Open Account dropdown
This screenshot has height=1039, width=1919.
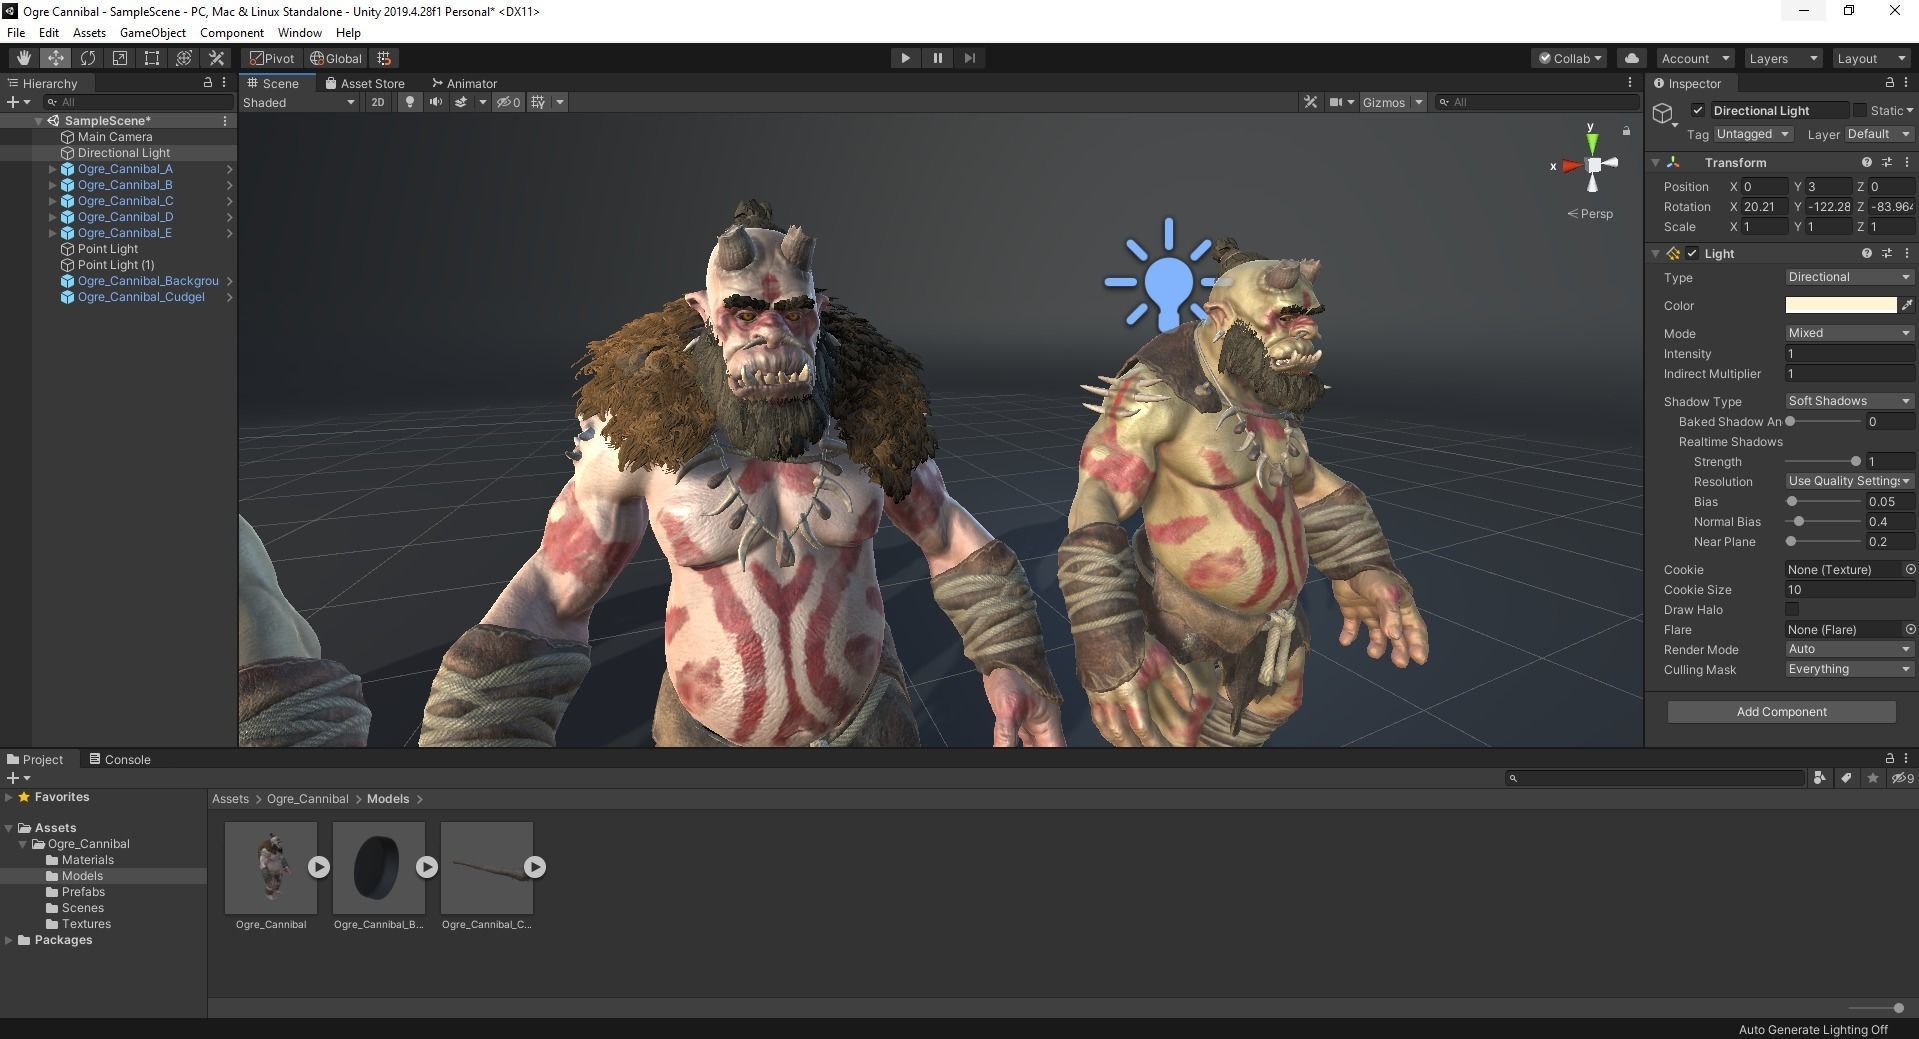(1695, 58)
